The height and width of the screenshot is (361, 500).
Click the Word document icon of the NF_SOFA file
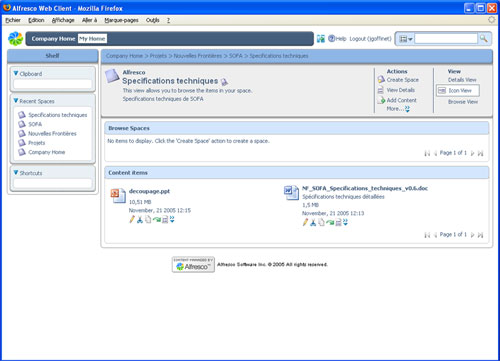coord(291,193)
